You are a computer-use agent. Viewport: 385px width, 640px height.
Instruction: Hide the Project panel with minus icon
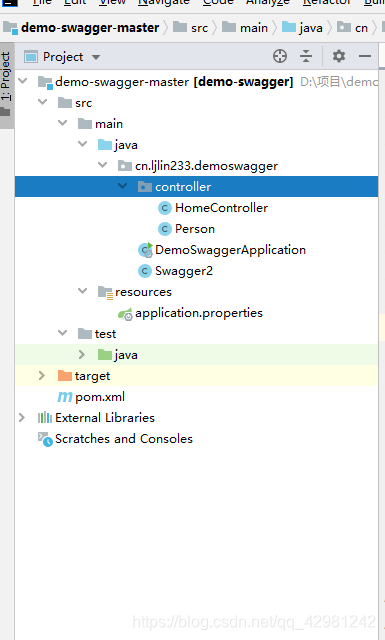(365, 56)
